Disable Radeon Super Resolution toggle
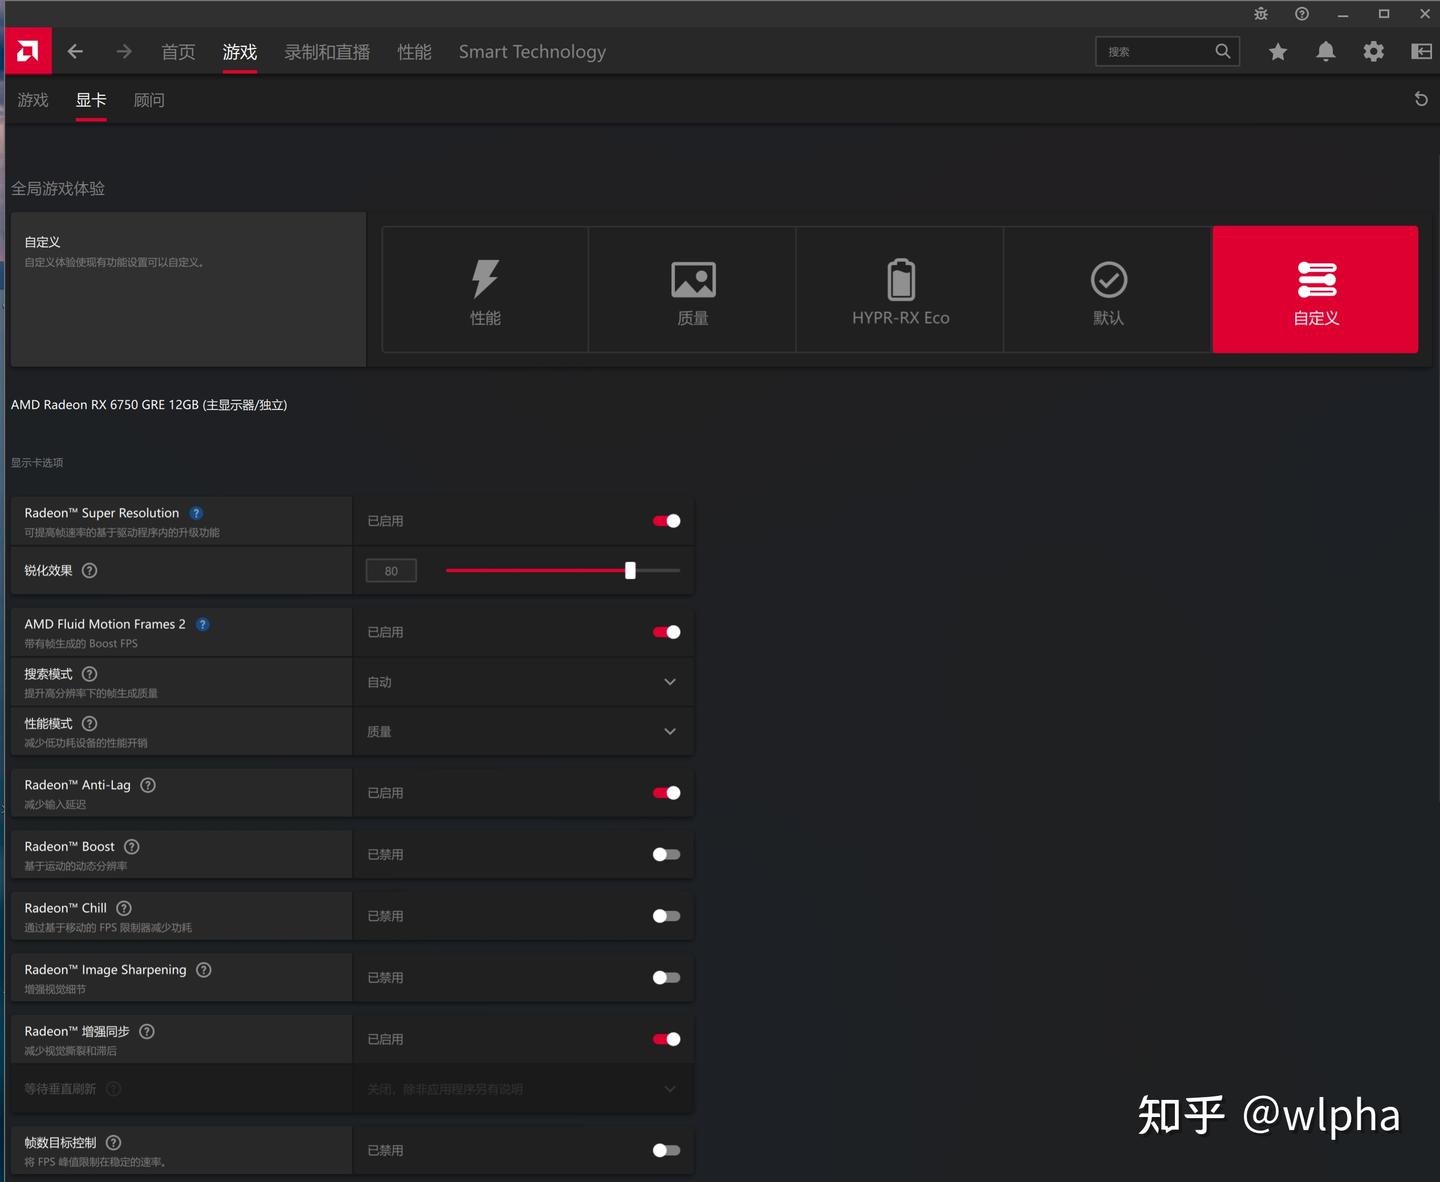Viewport: 1440px width, 1182px height. pyautogui.click(x=666, y=521)
